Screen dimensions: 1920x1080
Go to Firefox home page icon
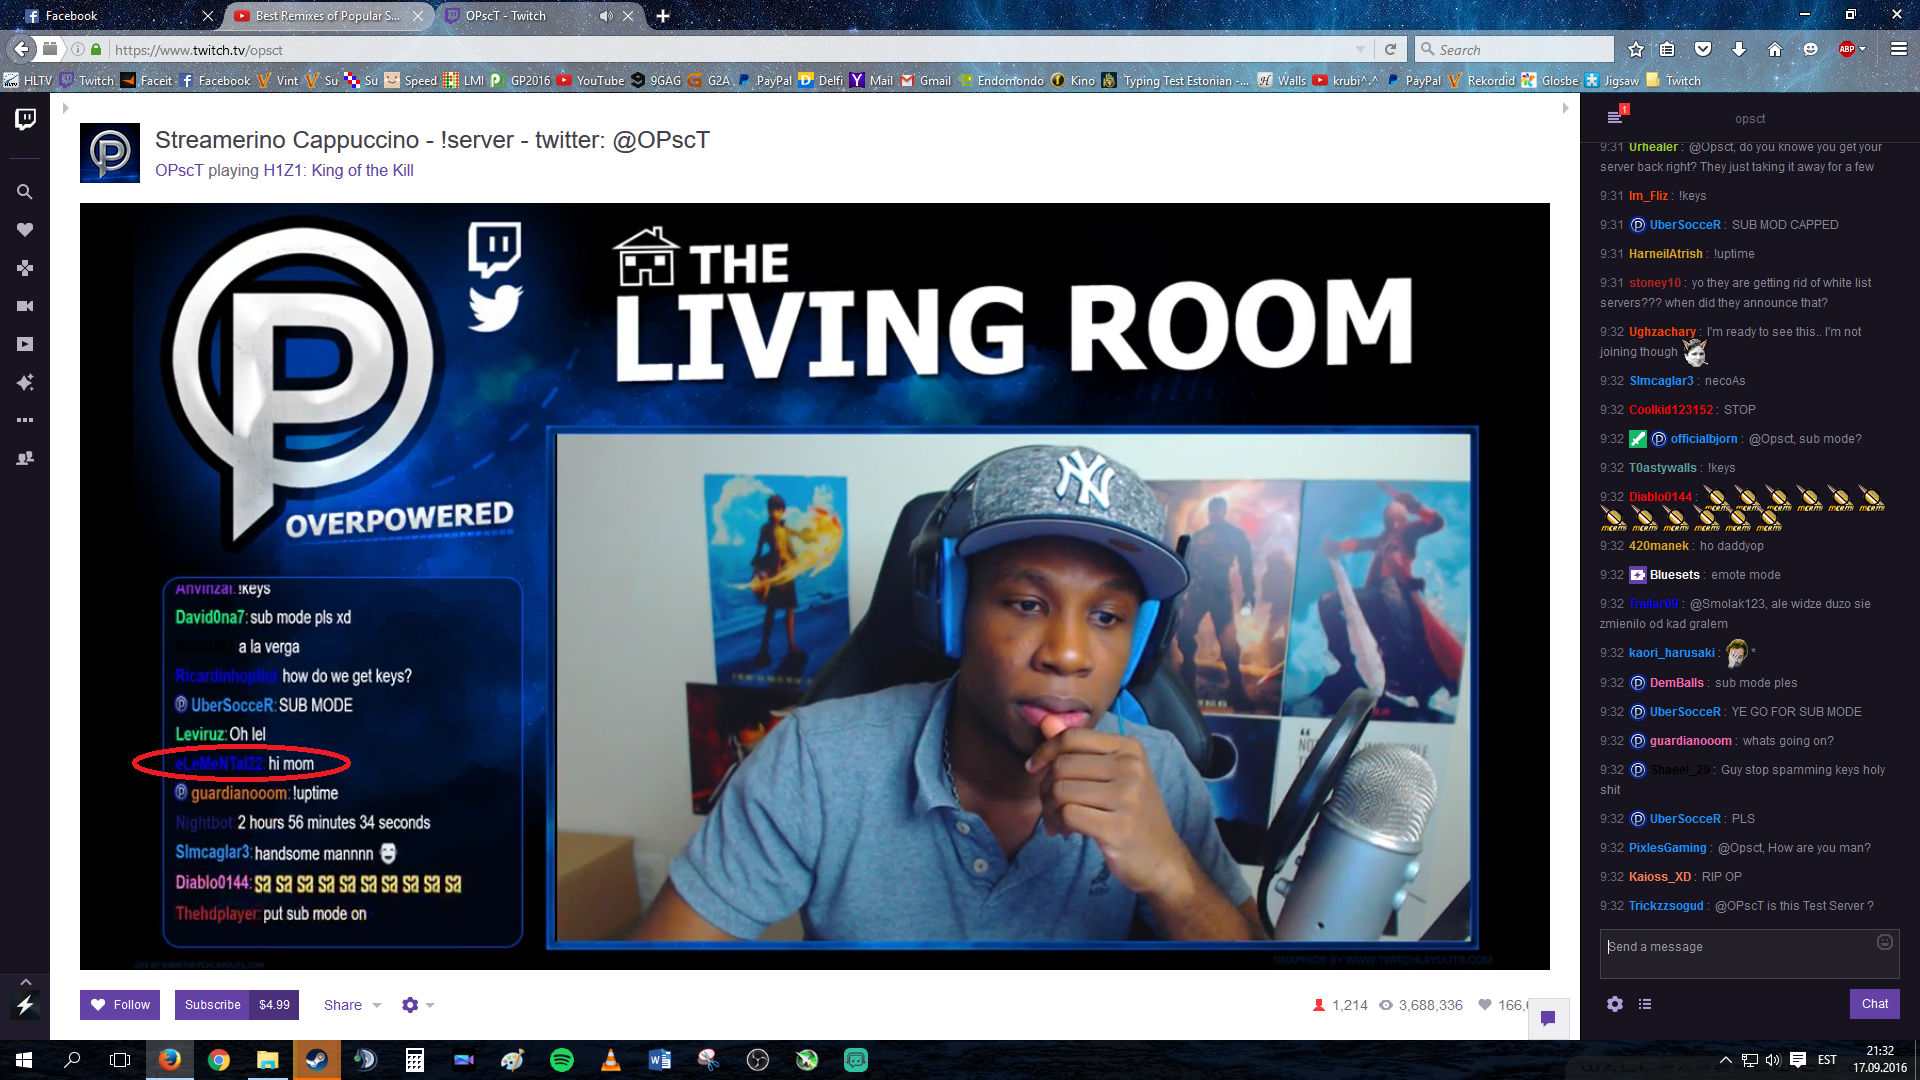(1775, 50)
